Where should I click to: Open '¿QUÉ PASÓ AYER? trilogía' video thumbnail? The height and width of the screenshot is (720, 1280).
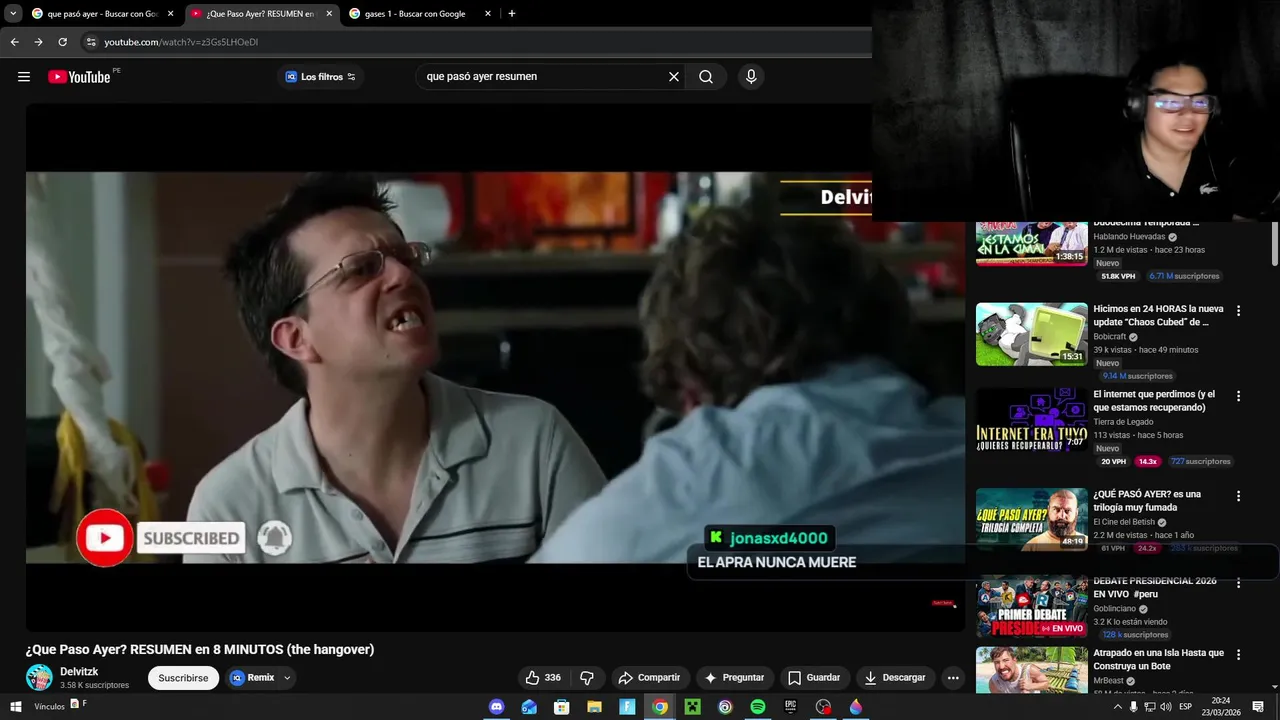1031,519
